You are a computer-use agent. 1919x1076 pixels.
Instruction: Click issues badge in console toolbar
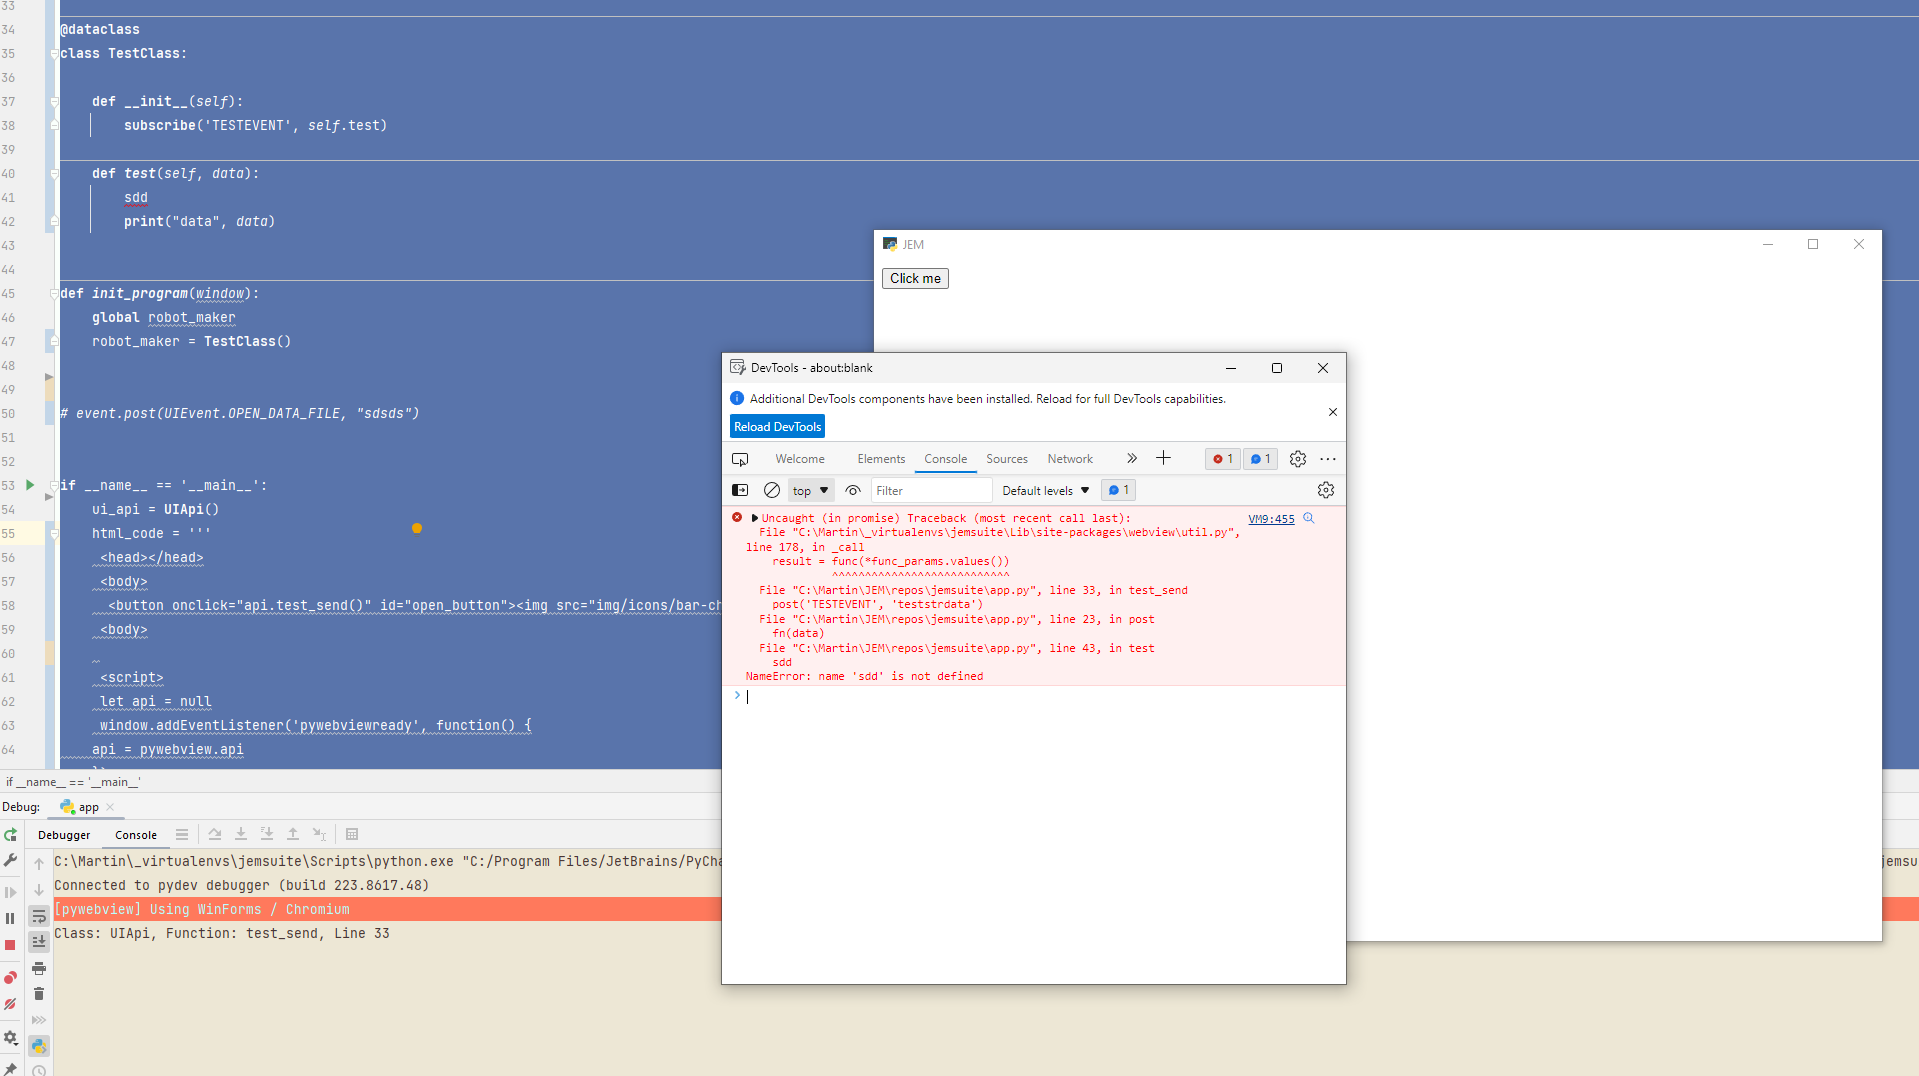coord(1118,490)
